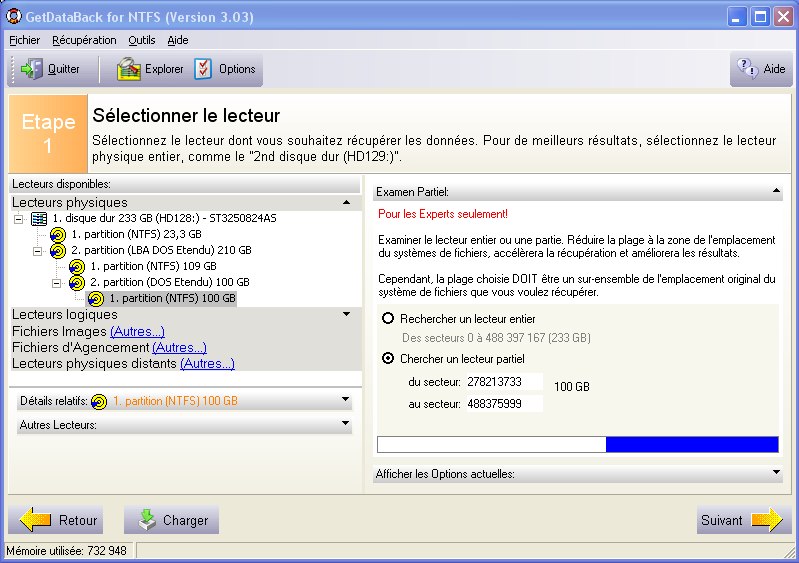
Task: Collapse the DOS Etendu 100 GB node
Action: coord(57,282)
